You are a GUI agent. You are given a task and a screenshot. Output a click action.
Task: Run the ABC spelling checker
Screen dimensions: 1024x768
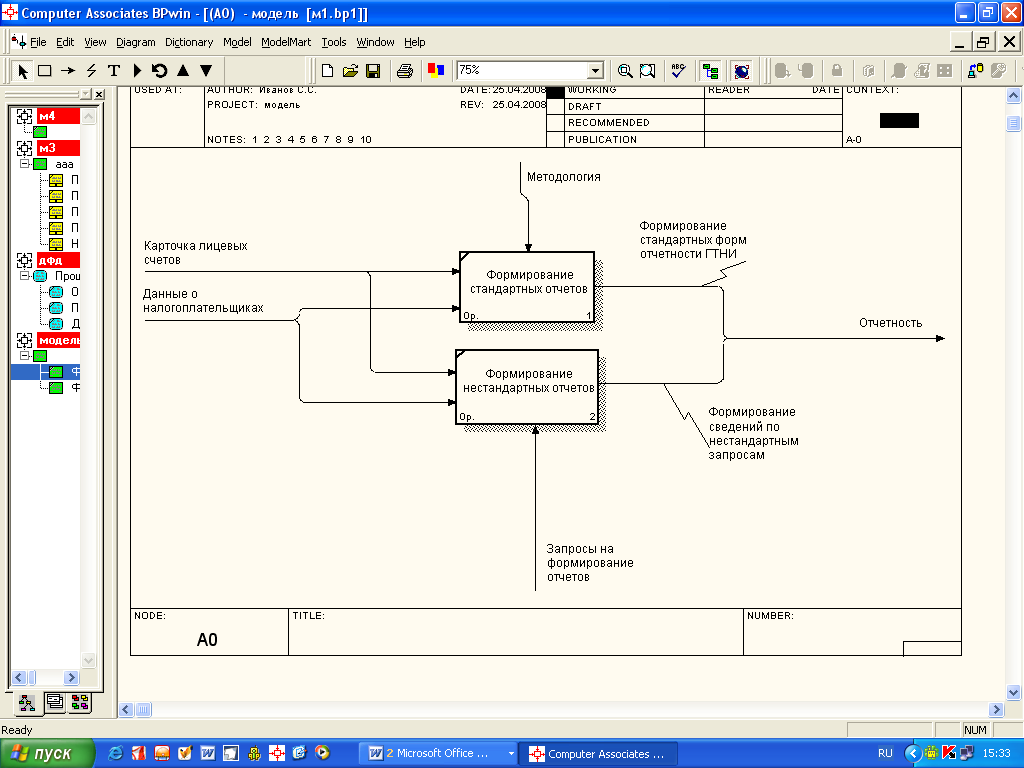679,71
